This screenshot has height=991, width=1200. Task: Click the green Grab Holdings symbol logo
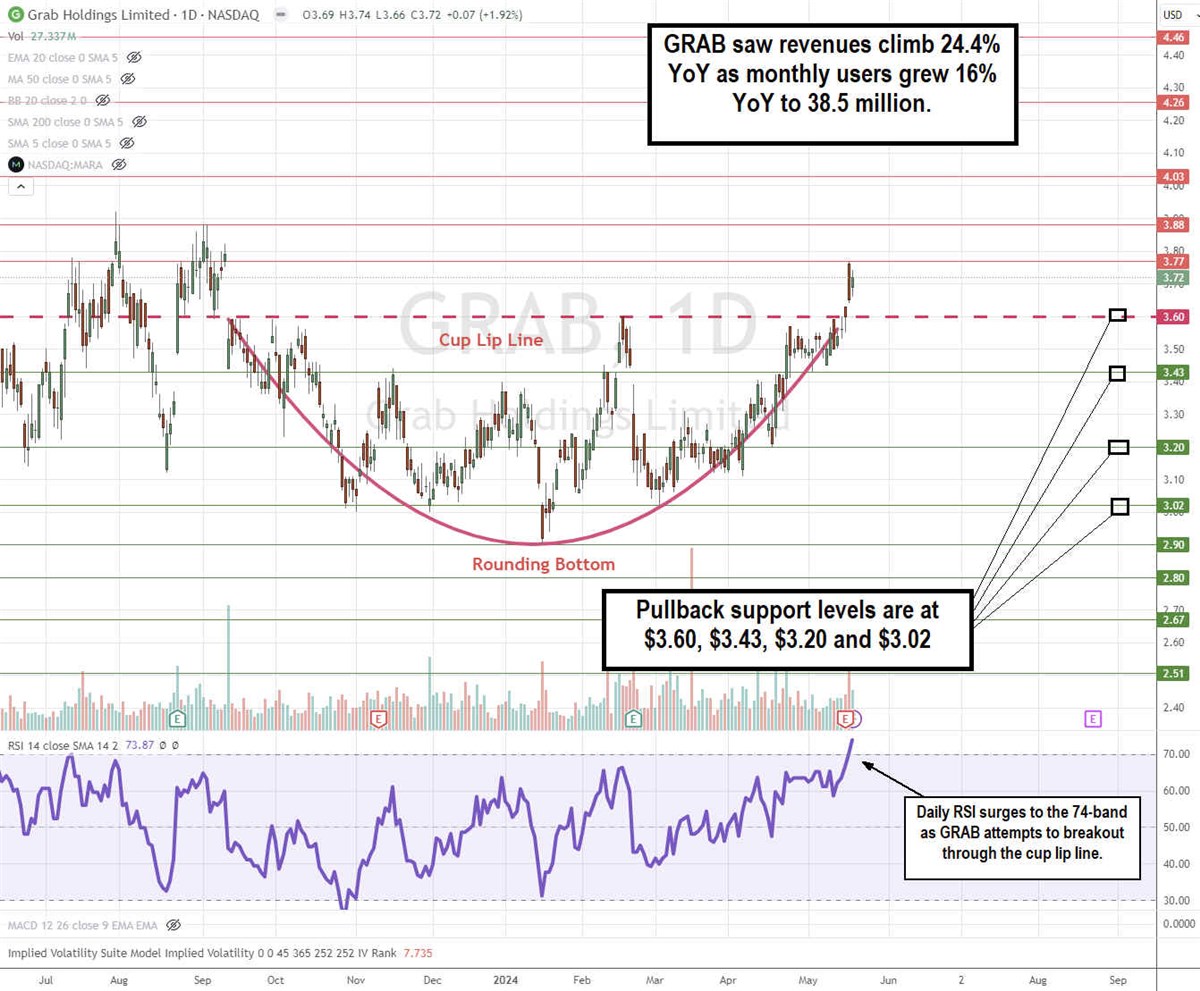click(17, 17)
